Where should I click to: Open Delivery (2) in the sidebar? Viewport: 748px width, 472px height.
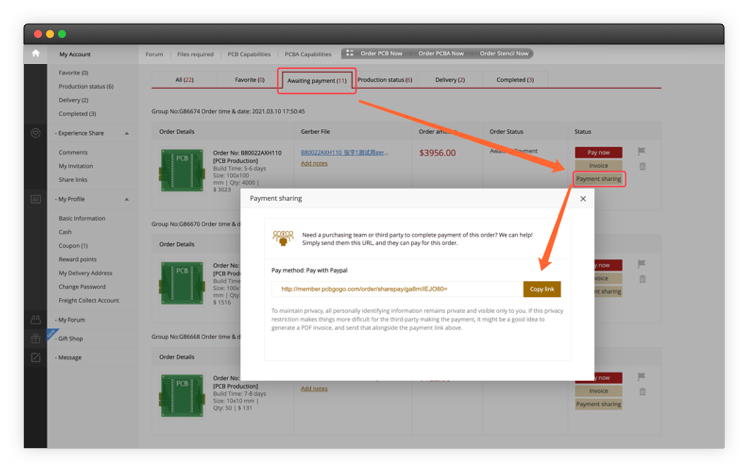pos(73,100)
